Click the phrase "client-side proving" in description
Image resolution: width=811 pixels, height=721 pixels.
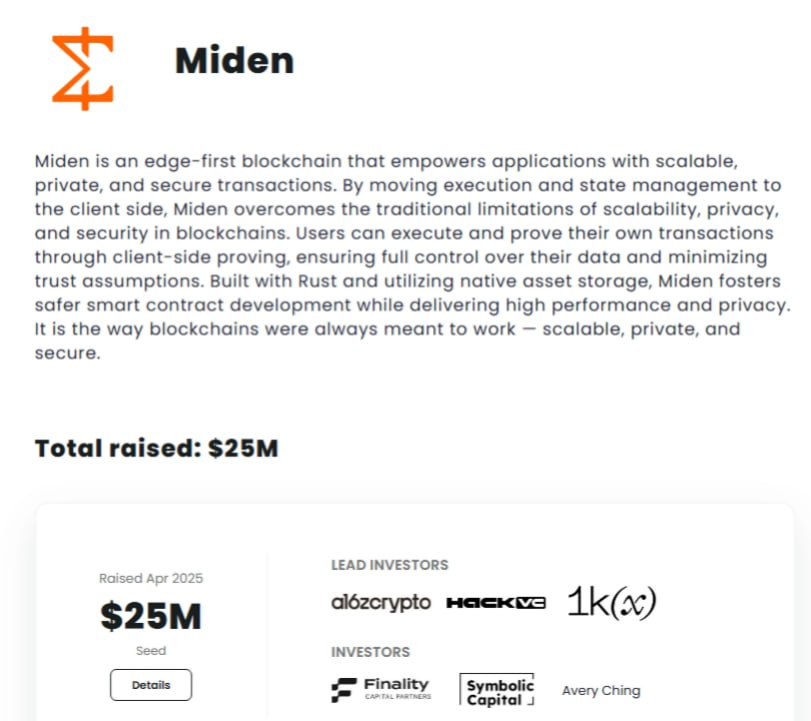point(201,258)
